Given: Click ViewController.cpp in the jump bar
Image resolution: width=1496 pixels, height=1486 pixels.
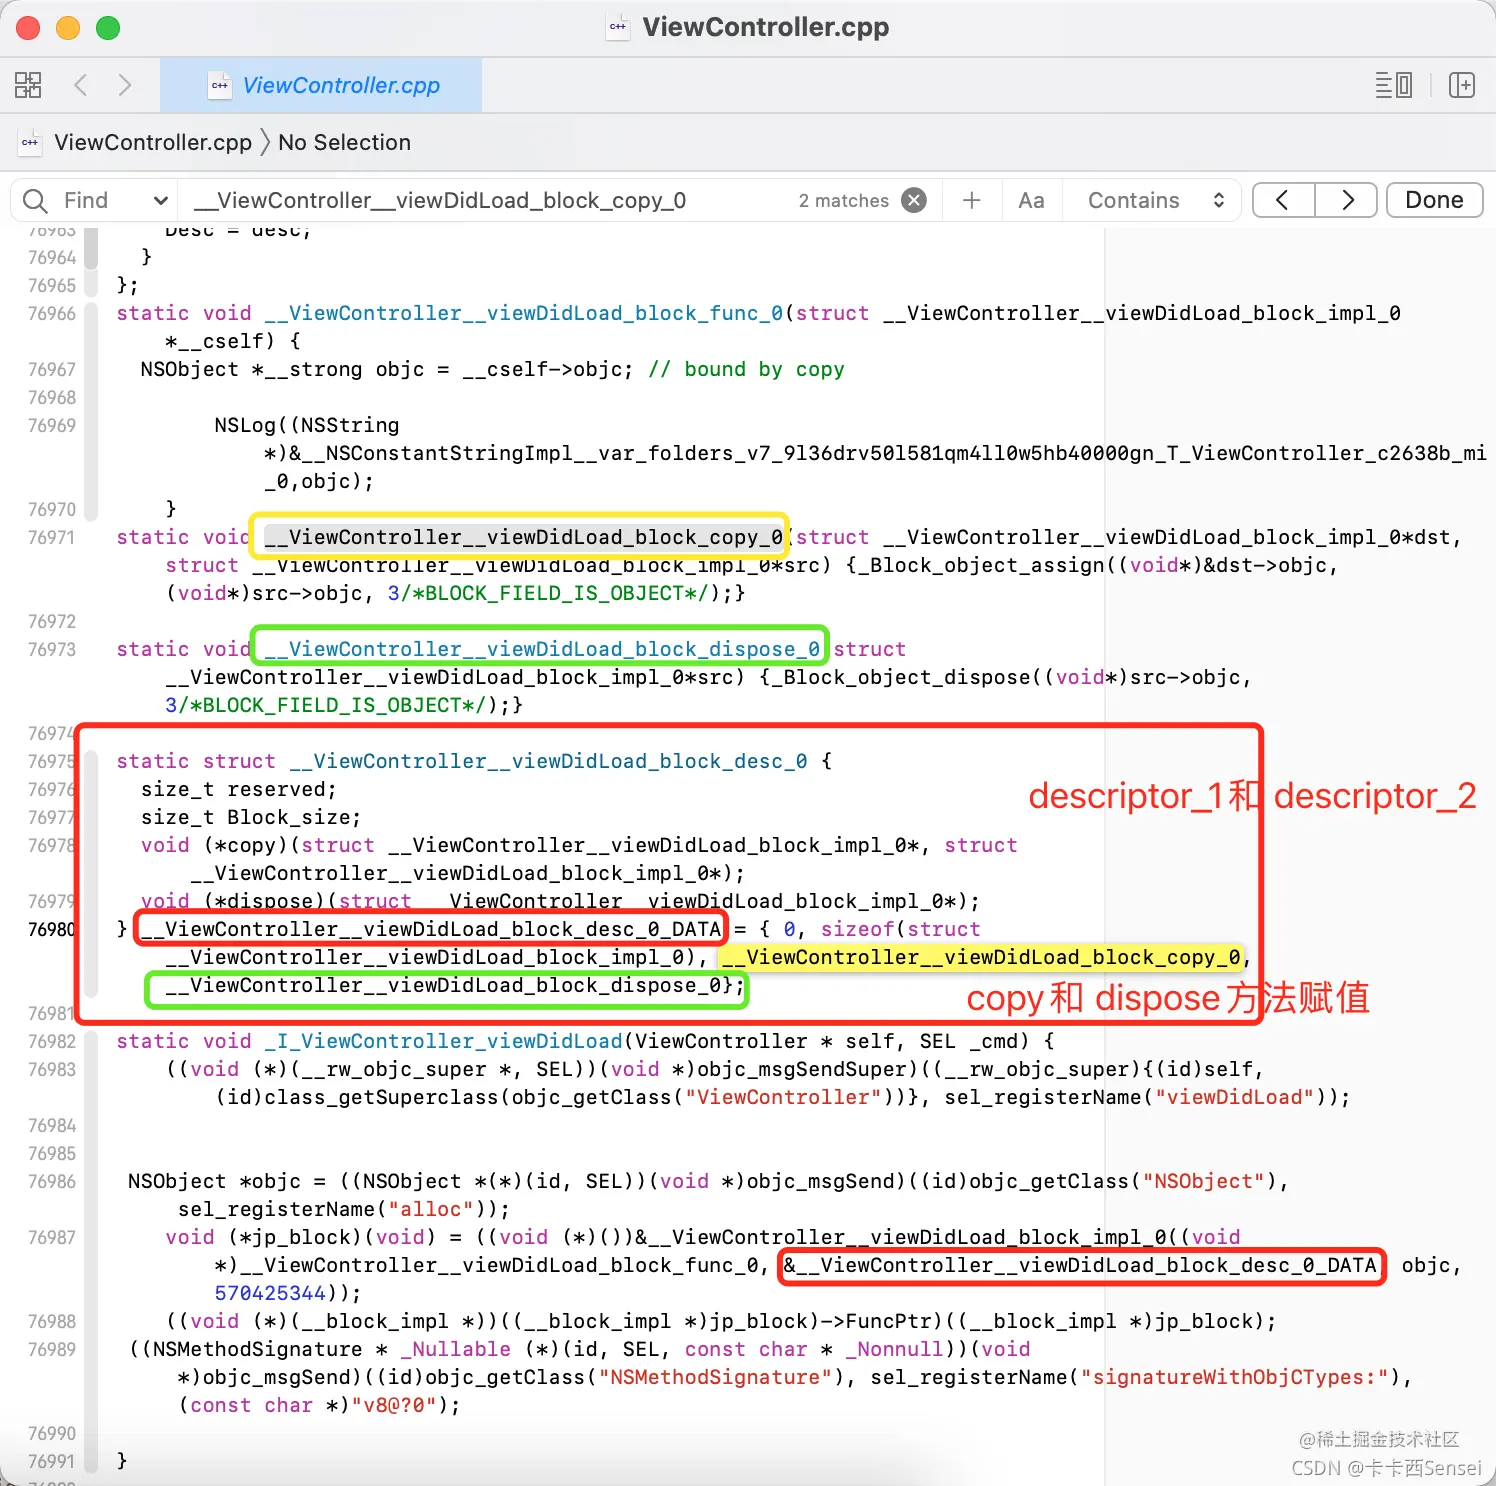Looking at the screenshot, I should 152,142.
